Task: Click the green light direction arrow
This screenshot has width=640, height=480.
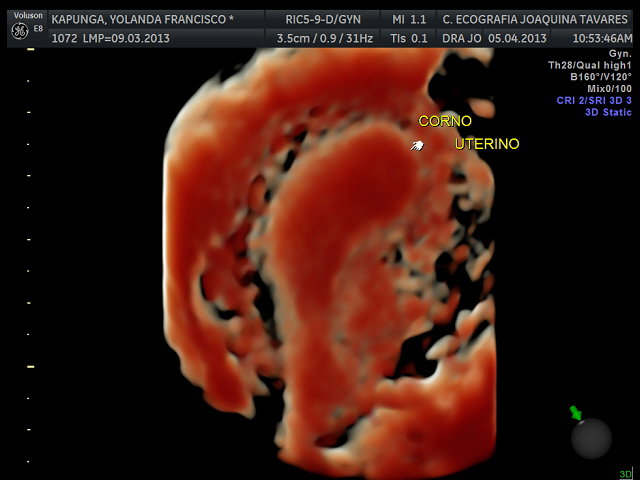Action: 576,412
